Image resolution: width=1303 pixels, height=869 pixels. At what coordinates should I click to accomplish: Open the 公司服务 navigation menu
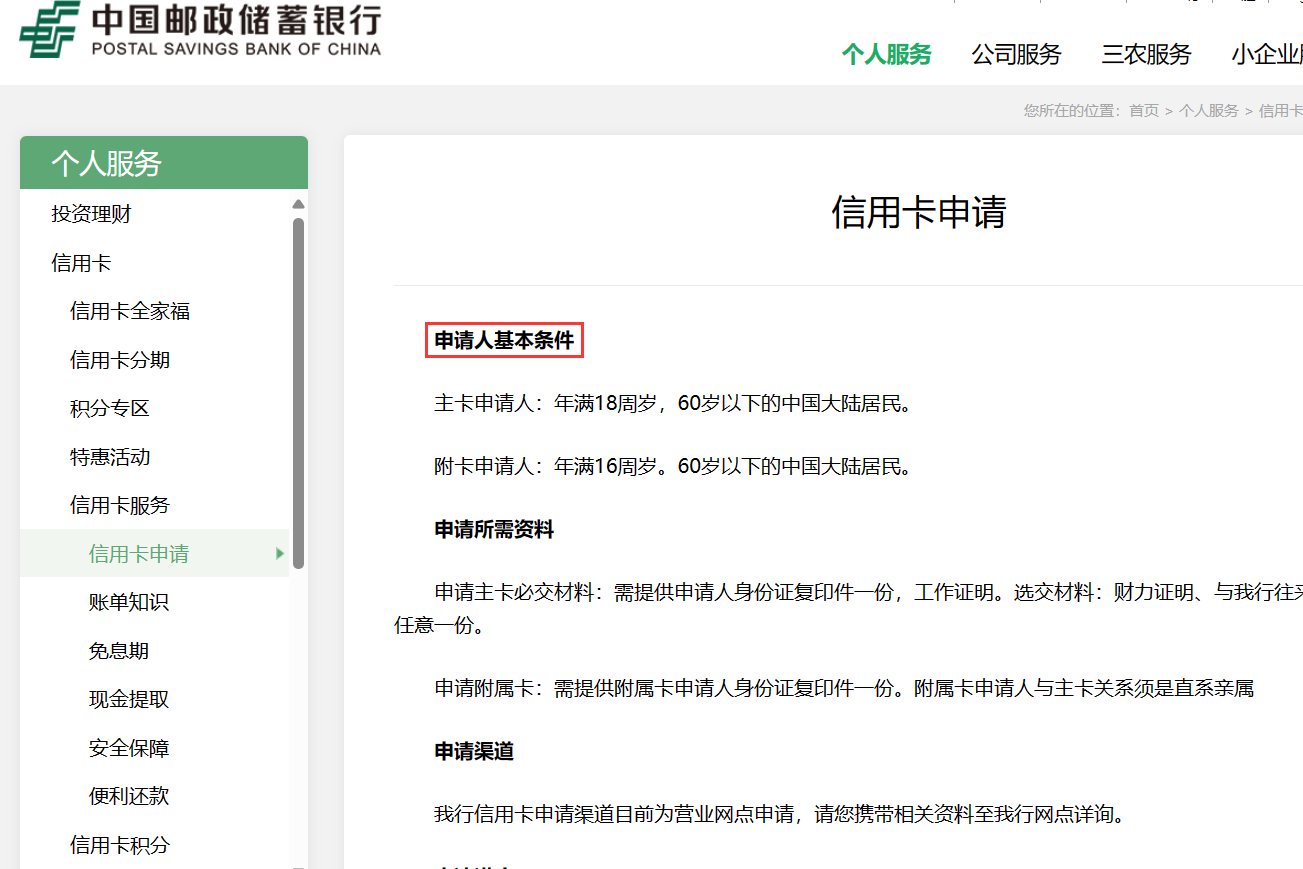pyautogui.click(x=1015, y=55)
